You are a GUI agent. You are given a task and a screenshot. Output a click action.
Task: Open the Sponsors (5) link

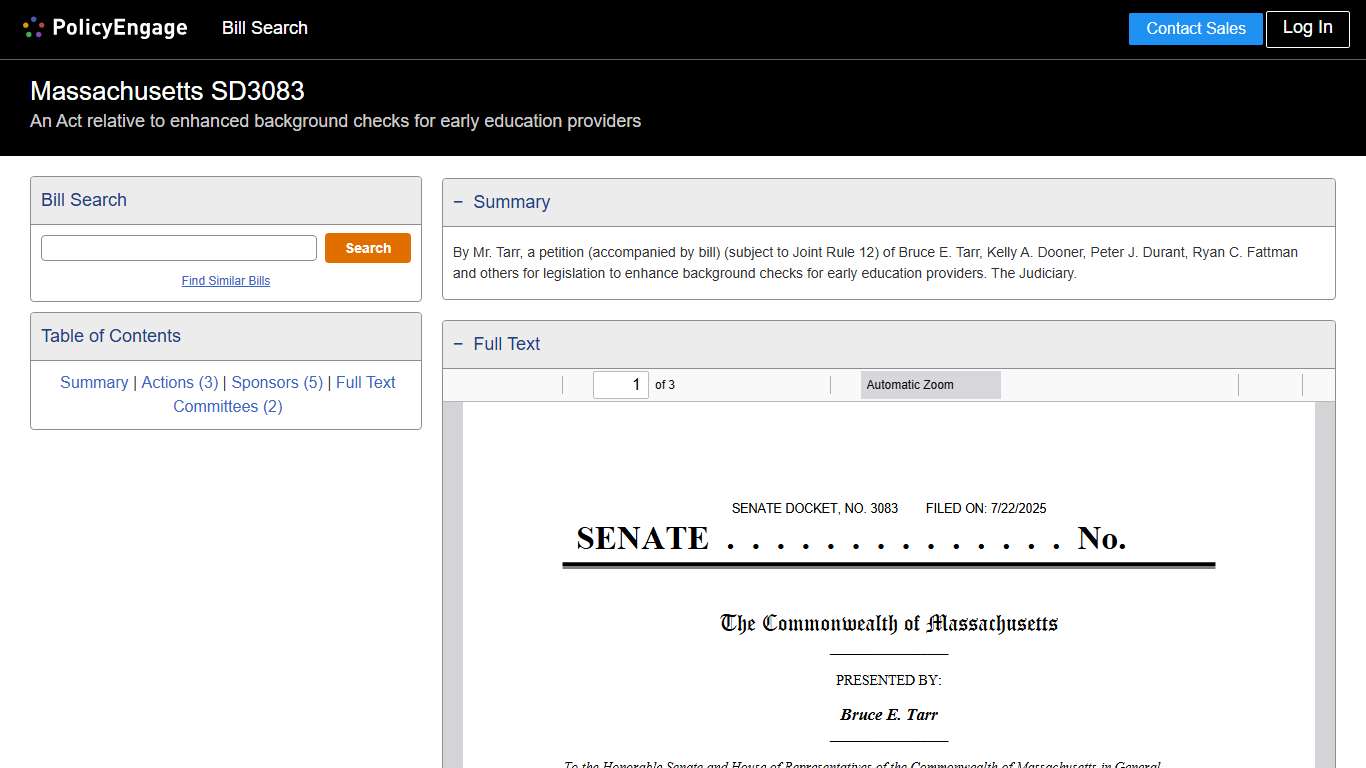tap(276, 382)
